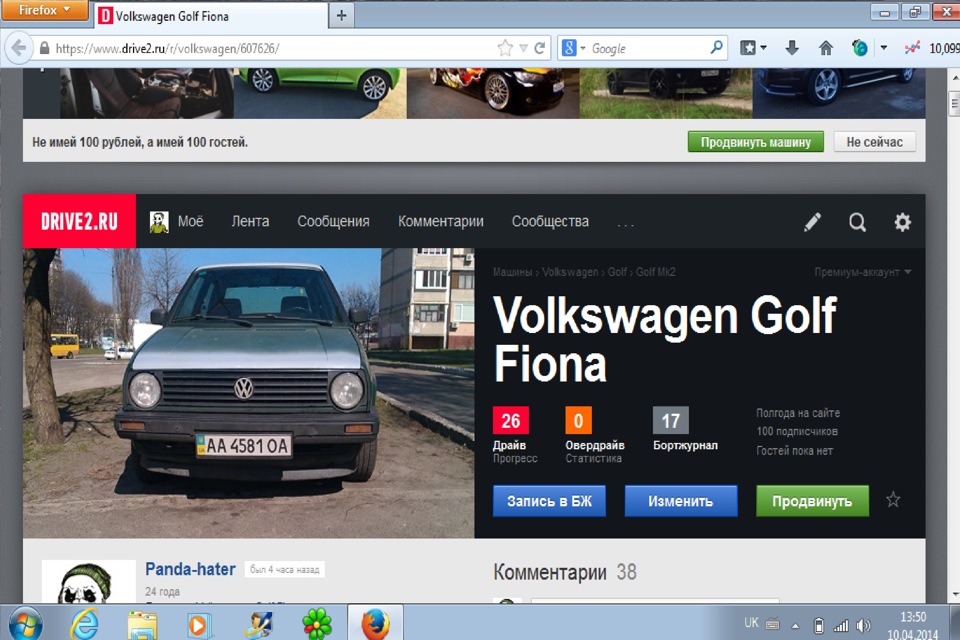Open the Сообщения menu item
Image resolution: width=960 pixels, height=640 pixels.
(x=333, y=221)
